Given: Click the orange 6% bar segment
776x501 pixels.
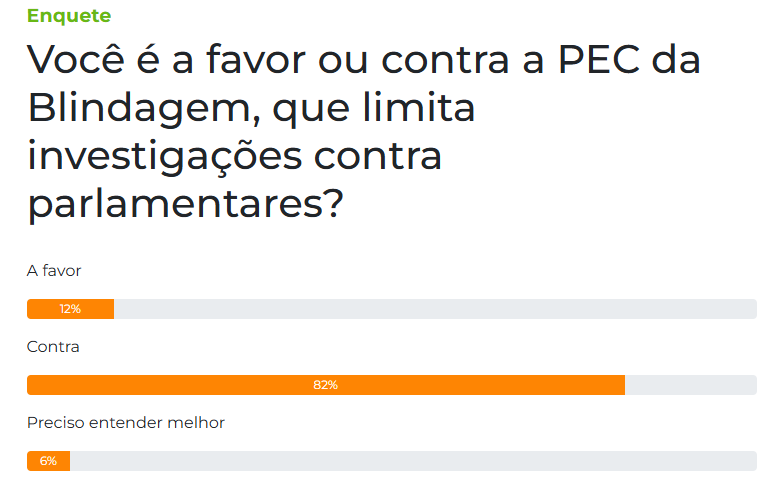Looking at the screenshot, I should [48, 461].
